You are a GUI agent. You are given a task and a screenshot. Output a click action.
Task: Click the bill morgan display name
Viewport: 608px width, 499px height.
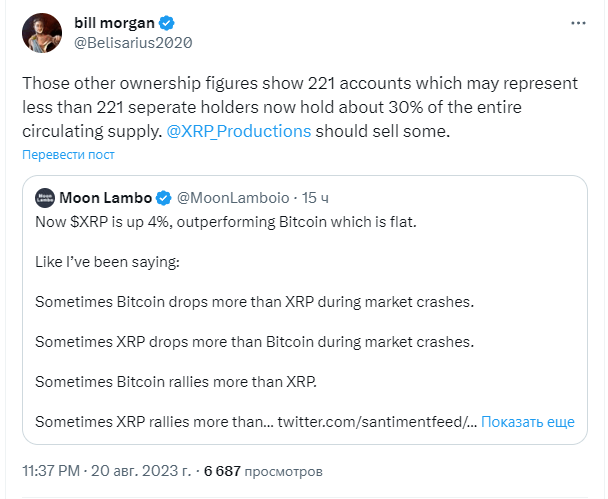click(114, 23)
